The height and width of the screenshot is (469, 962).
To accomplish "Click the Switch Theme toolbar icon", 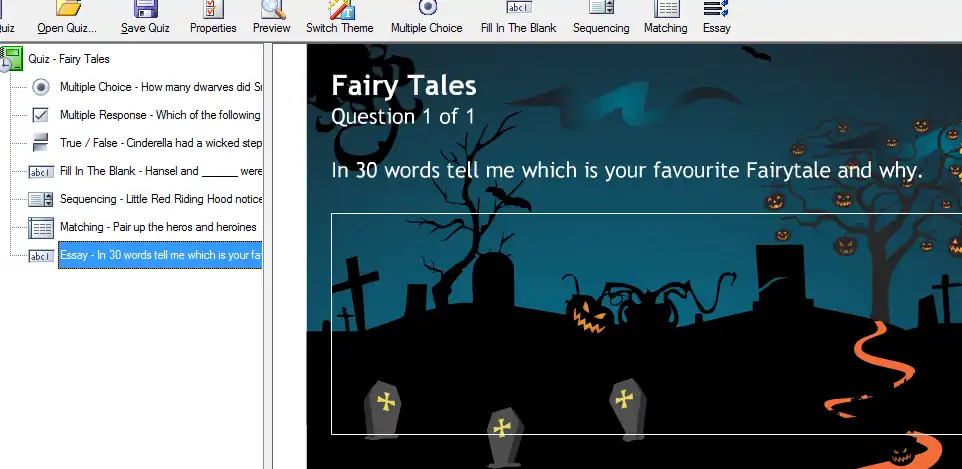I will (340, 9).
